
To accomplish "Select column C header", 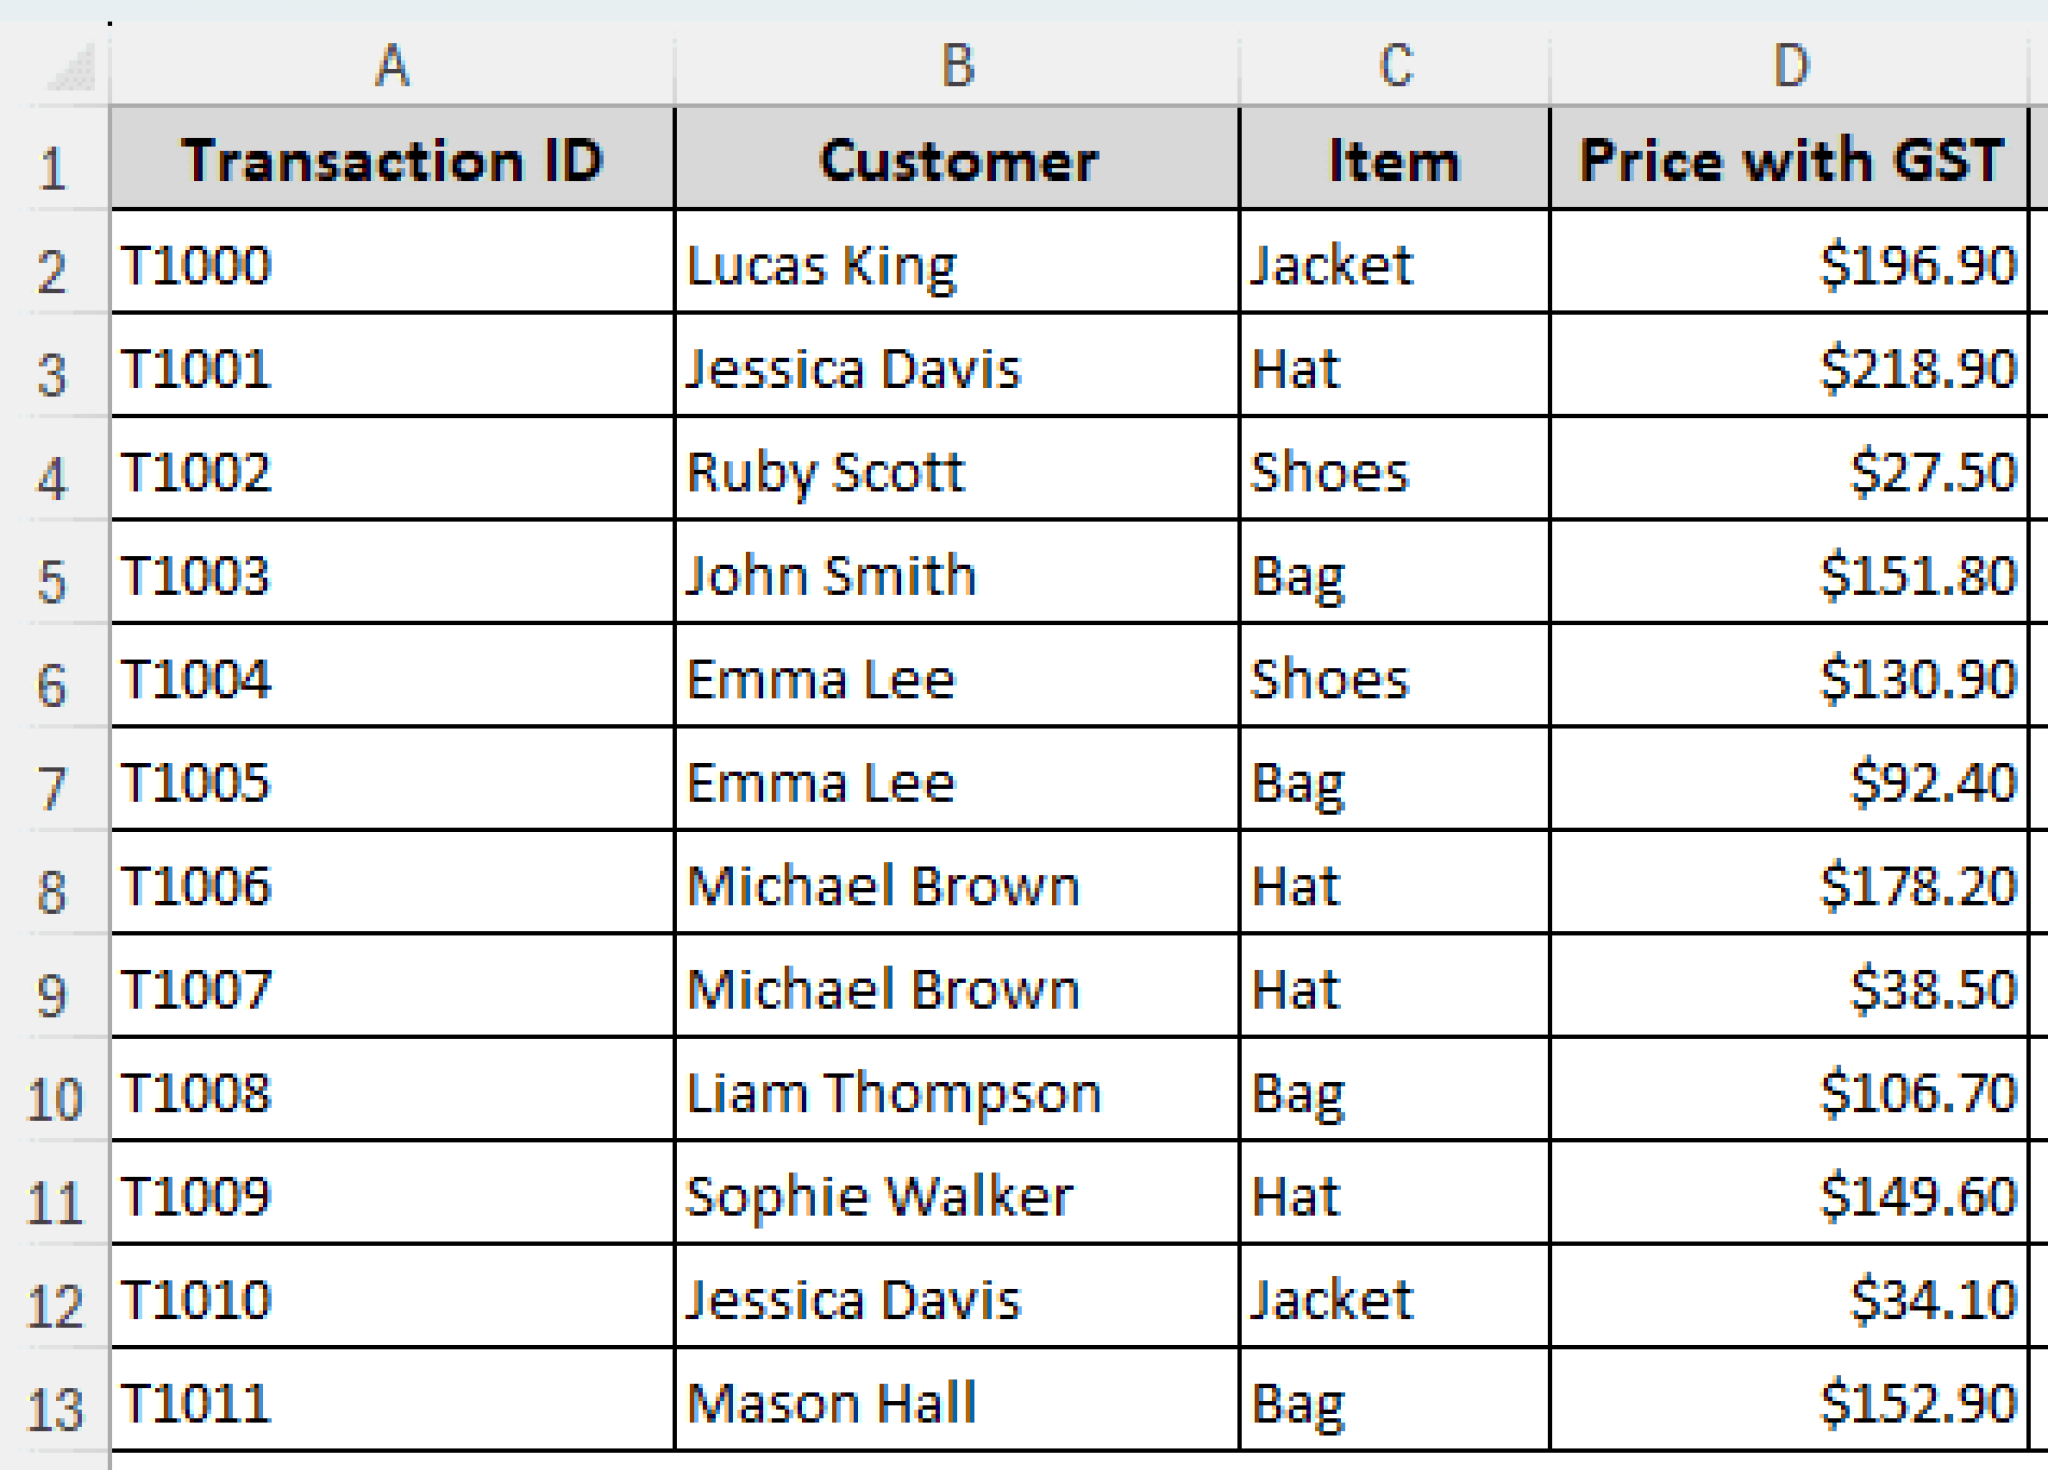I will [x=1395, y=66].
